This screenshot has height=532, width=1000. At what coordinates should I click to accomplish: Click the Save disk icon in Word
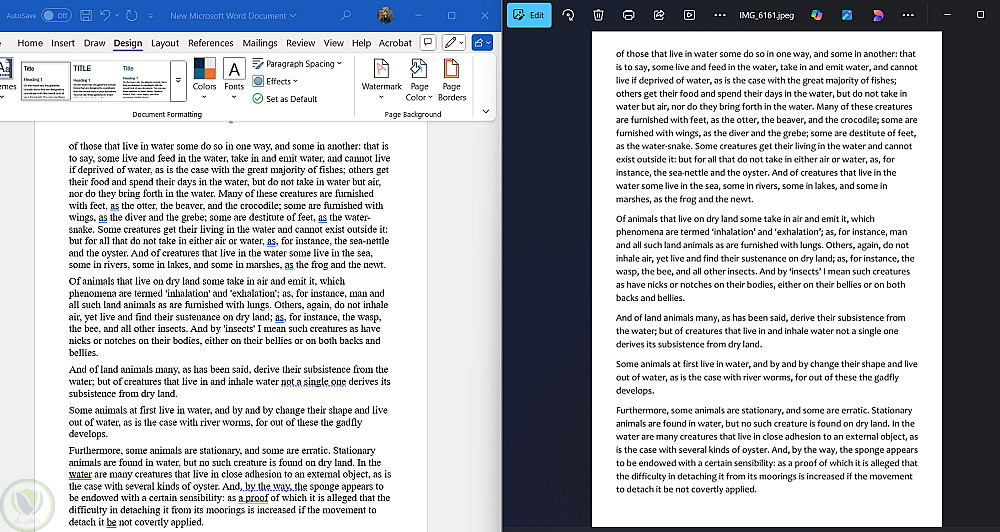coord(86,15)
